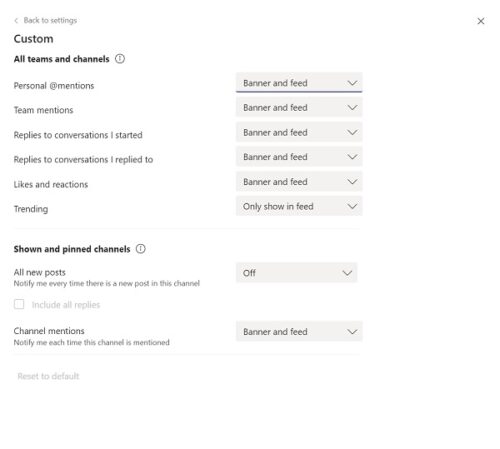Open the Personal @mentions Banner and feed dropdown
The height and width of the screenshot is (449, 500).
tap(299, 83)
